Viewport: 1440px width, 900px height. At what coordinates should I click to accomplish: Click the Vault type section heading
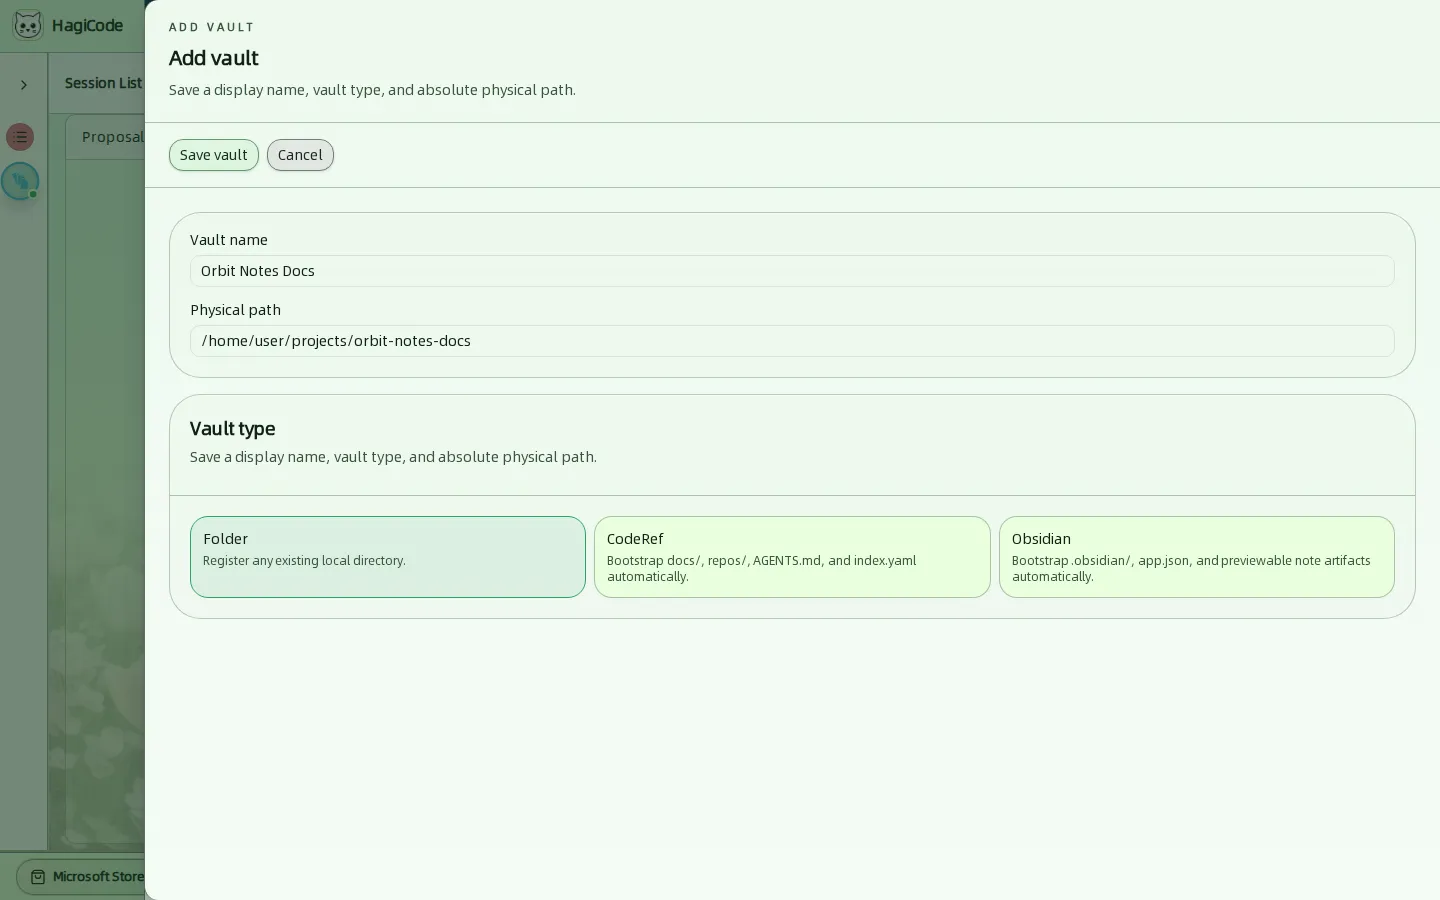pos(233,428)
